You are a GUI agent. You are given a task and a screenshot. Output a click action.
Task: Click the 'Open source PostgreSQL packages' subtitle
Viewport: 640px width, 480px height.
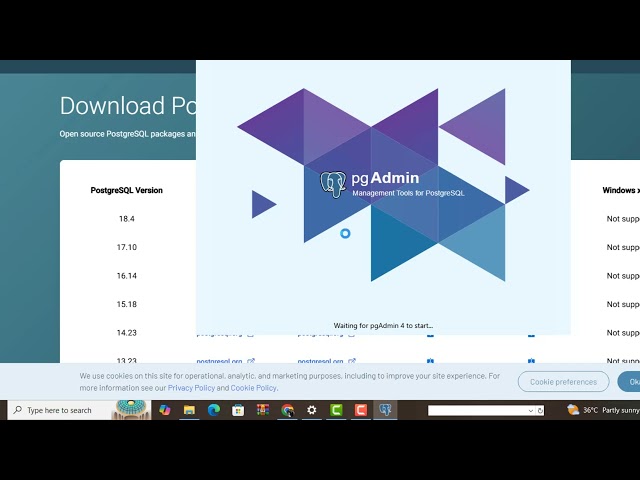128,134
